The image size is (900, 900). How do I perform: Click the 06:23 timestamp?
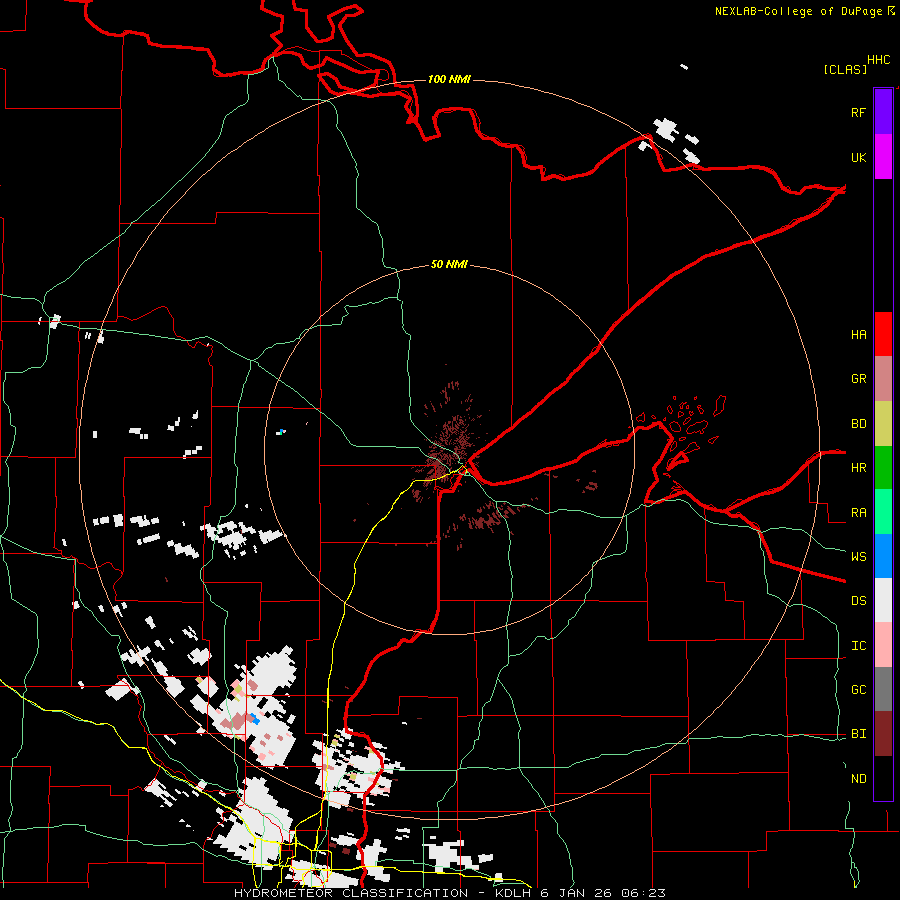[x=646, y=893]
